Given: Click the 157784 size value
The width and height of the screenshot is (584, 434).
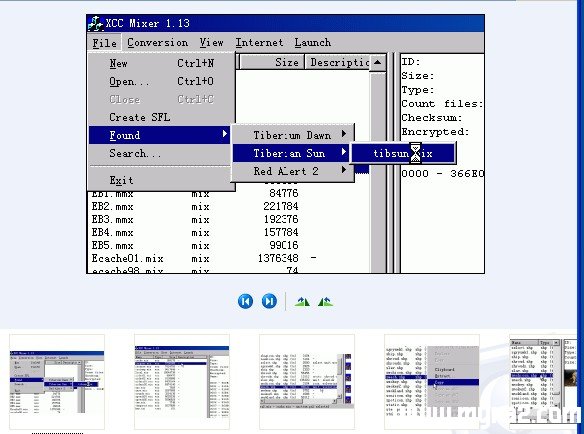Looking at the screenshot, I should (x=281, y=232).
